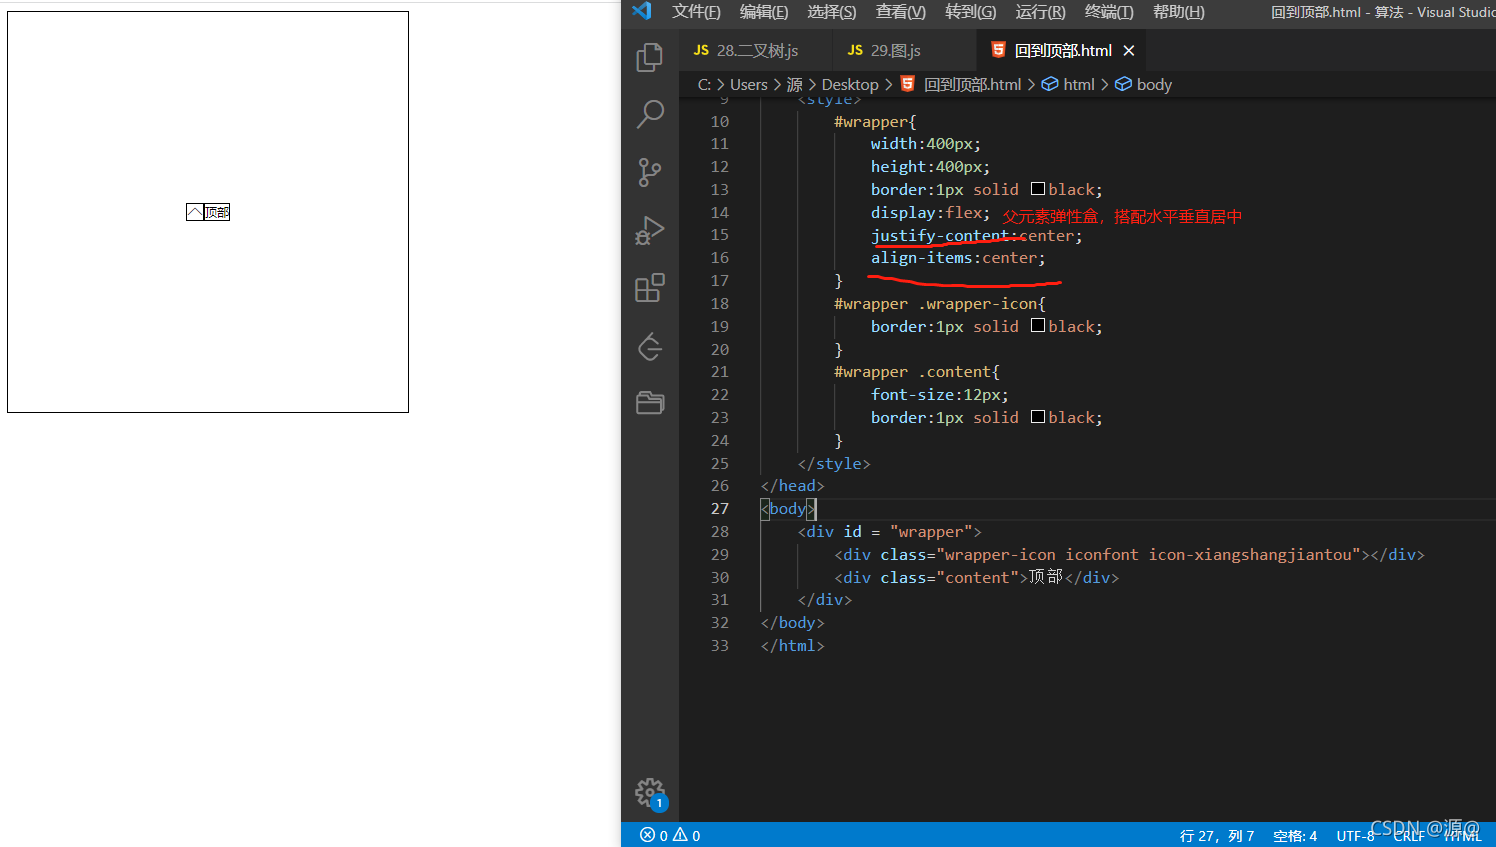Image resolution: width=1496 pixels, height=847 pixels.
Task: Click the 回到顶部.html breadcrumb segment
Action: [x=973, y=84]
